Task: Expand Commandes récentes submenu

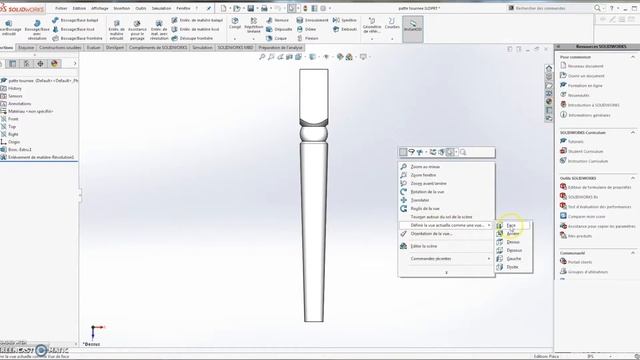Action: pos(447,259)
